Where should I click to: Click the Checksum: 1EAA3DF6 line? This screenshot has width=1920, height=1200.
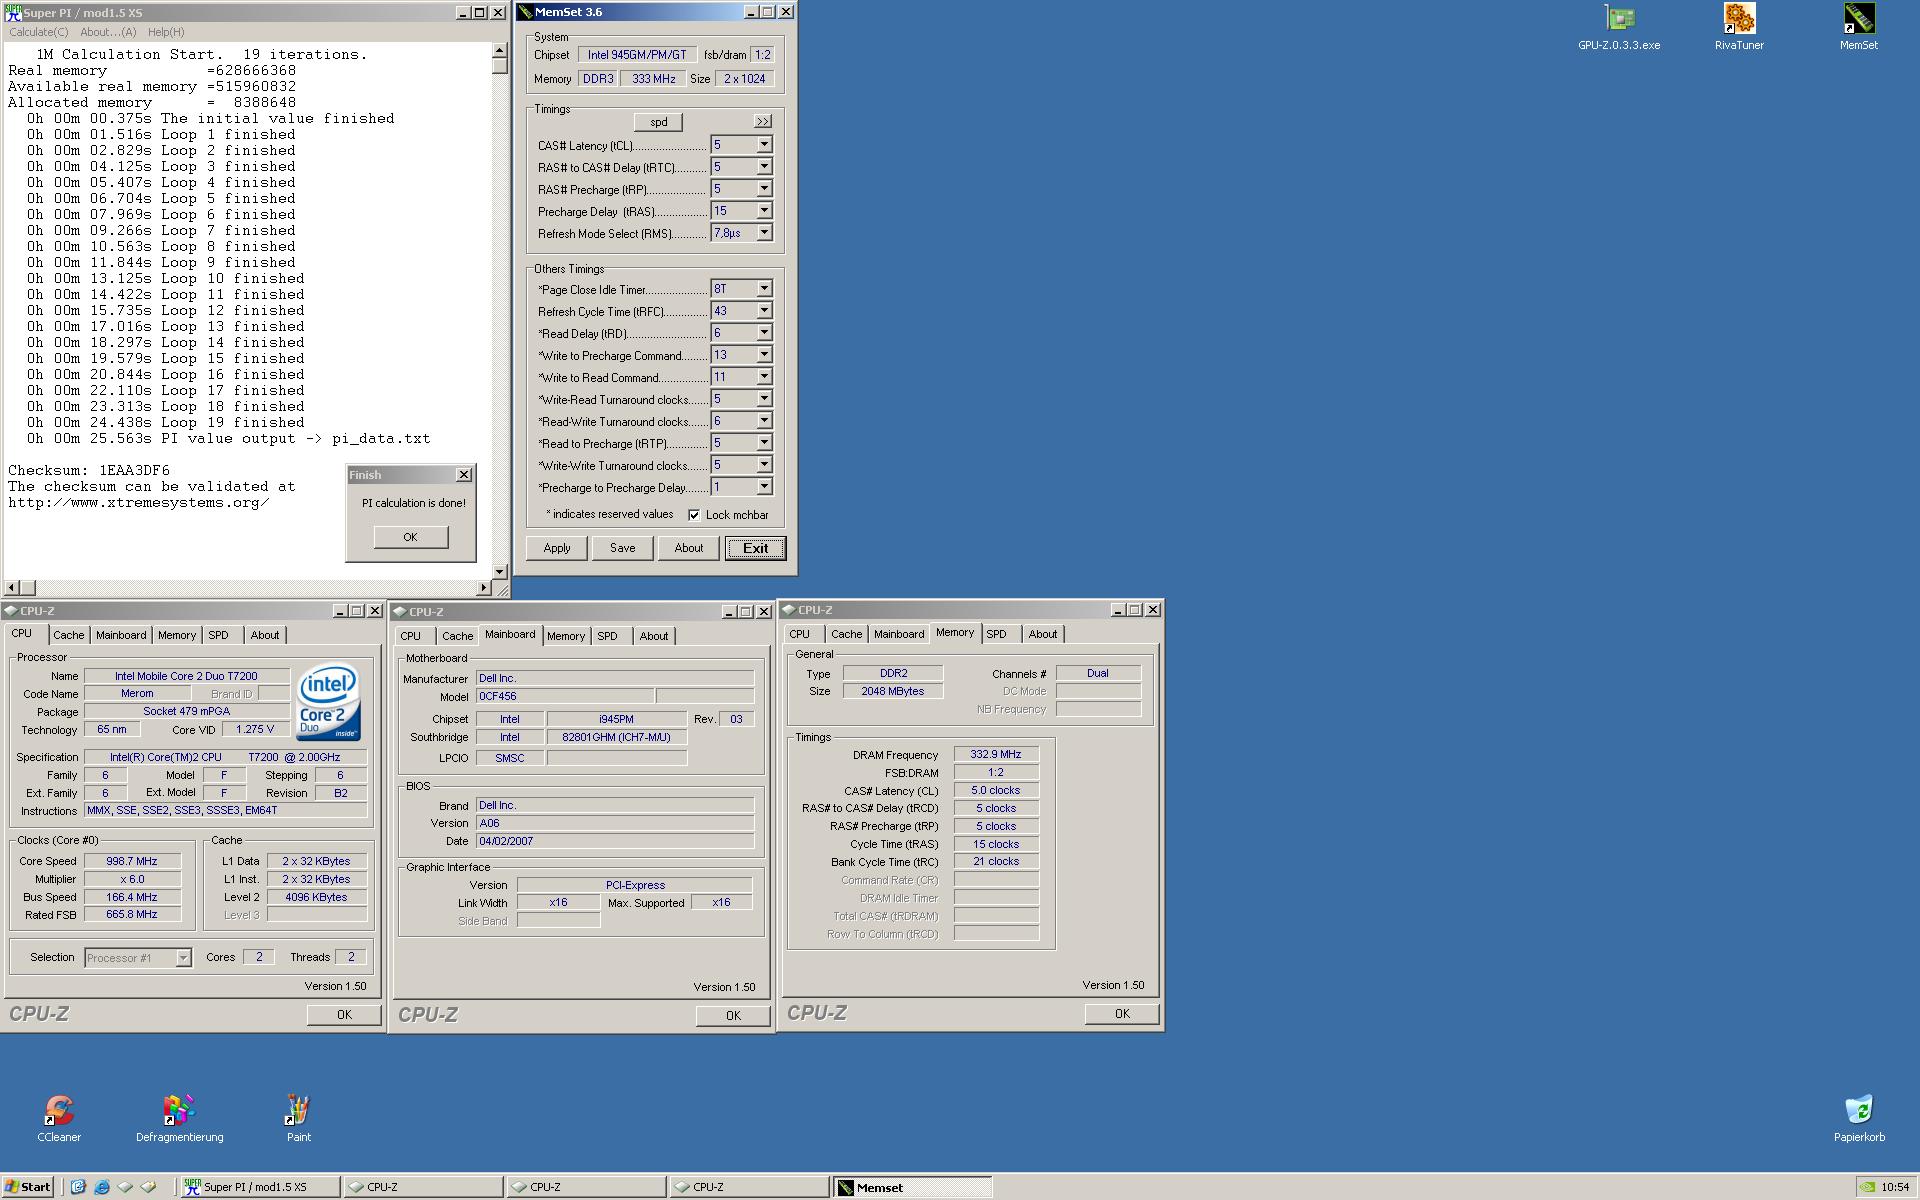tap(89, 470)
